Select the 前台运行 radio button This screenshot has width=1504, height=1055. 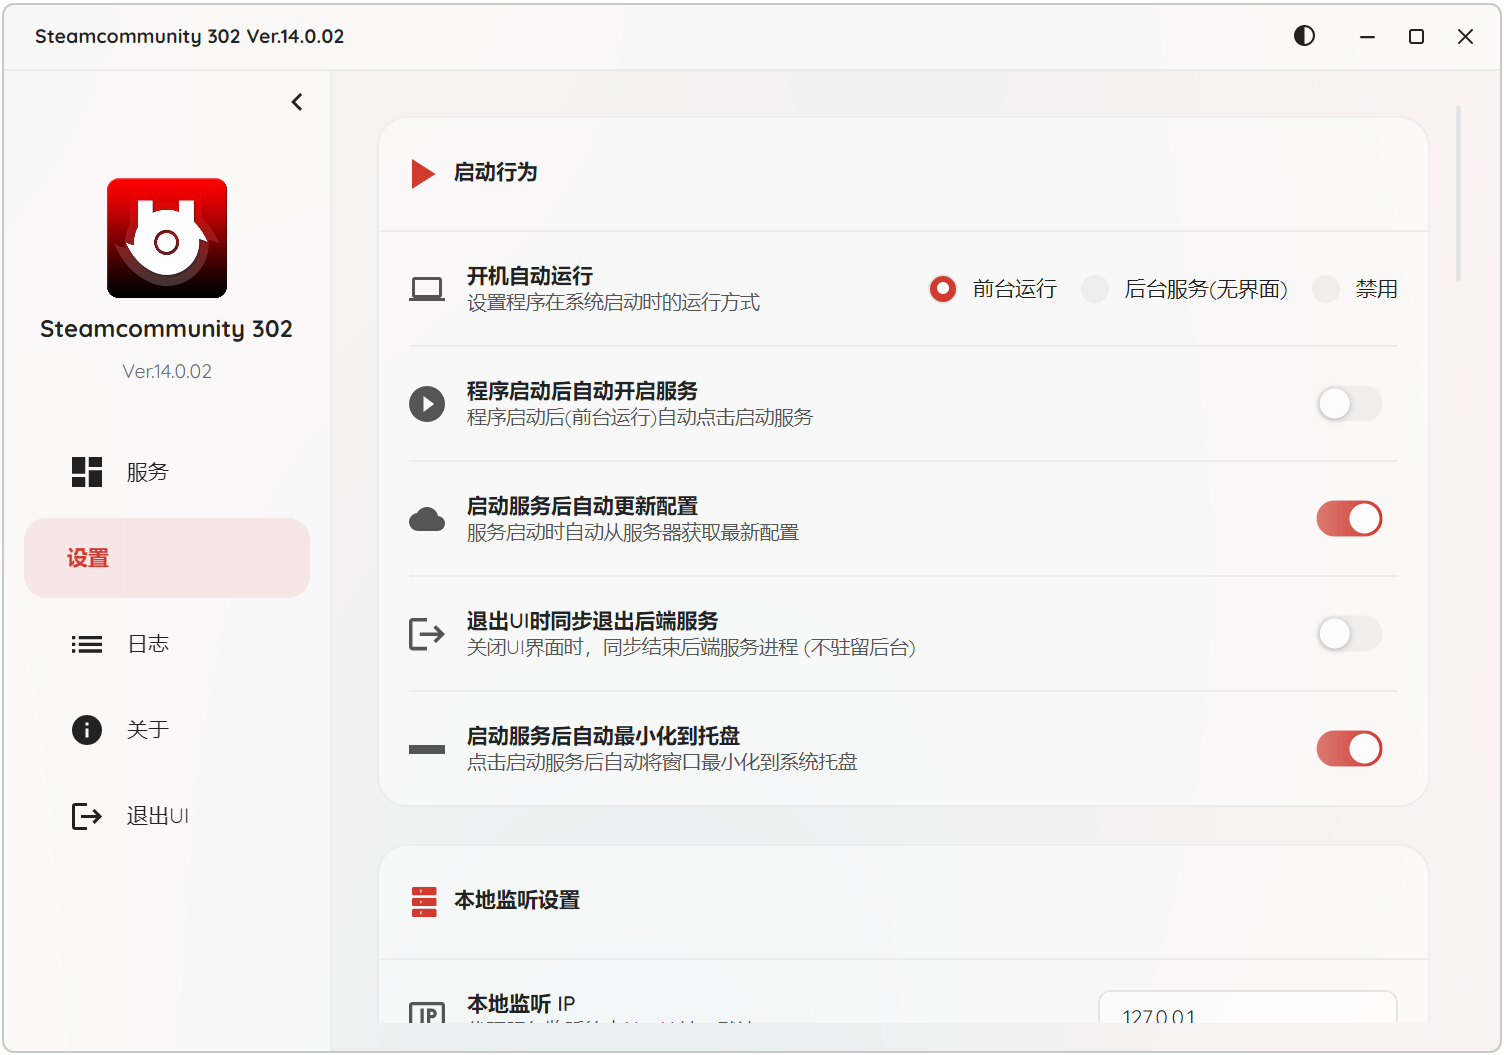tap(942, 289)
